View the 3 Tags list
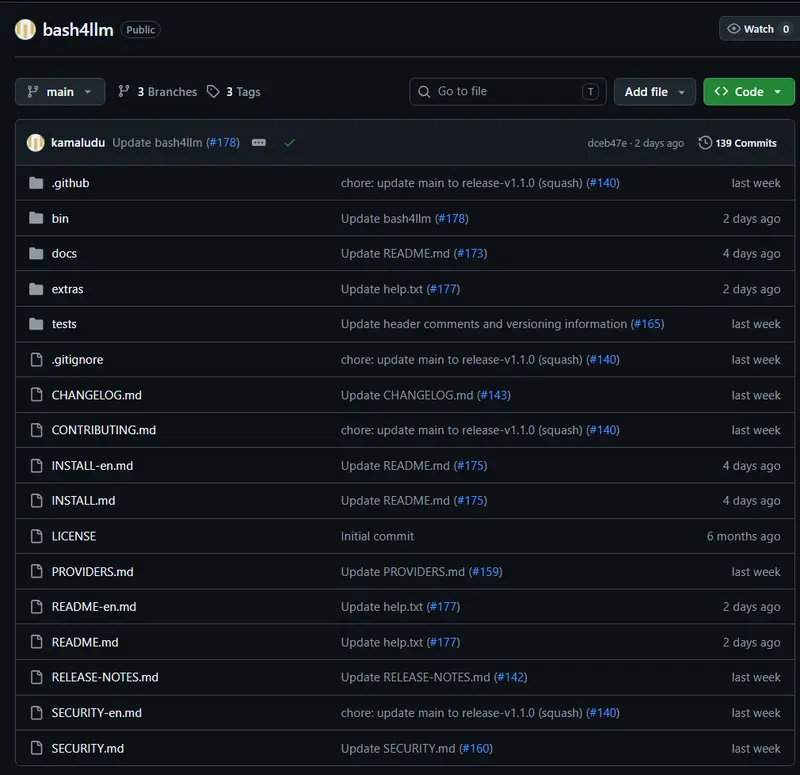 [234, 92]
